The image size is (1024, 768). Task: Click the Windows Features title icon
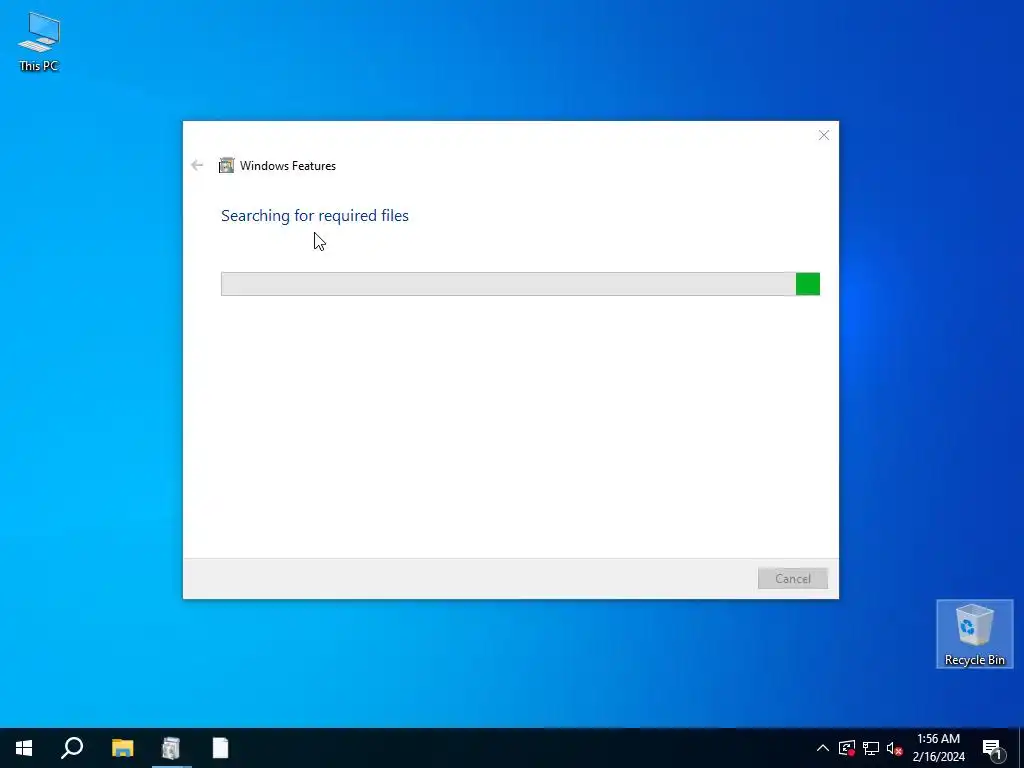(227, 166)
